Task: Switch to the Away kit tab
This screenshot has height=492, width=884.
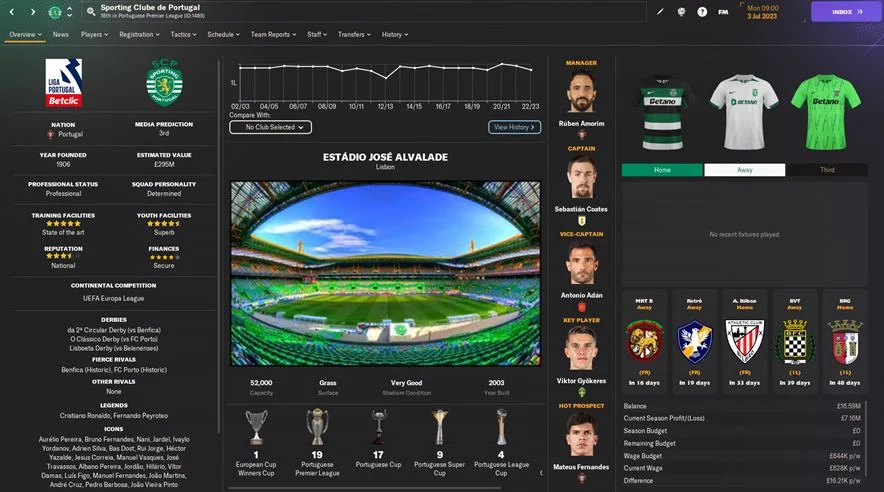Action: 745,170
